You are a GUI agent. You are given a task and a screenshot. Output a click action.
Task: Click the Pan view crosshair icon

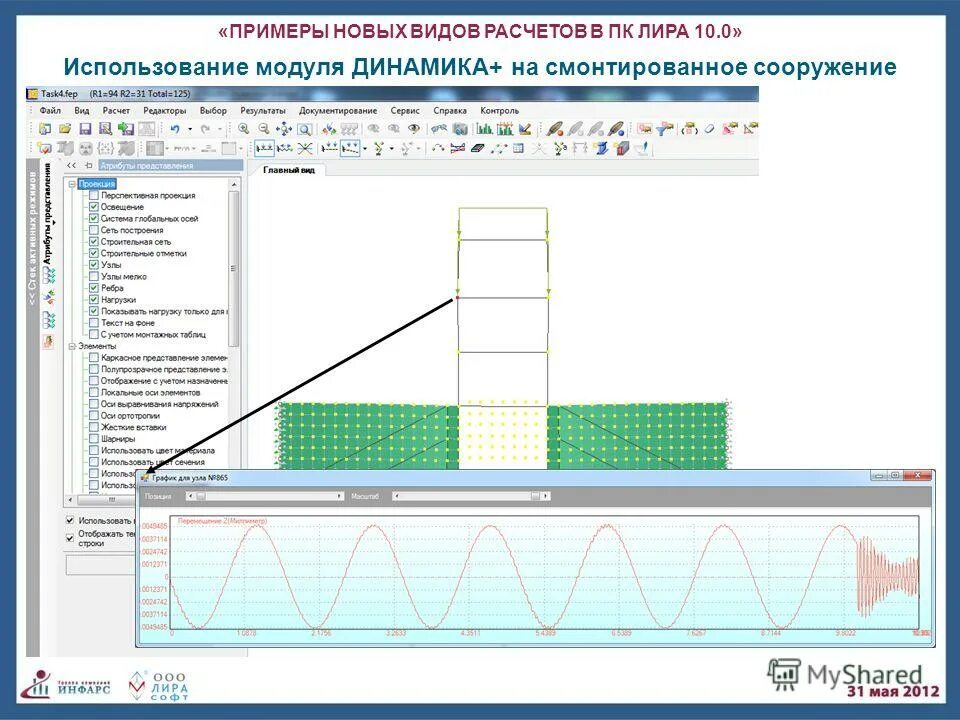click(x=283, y=129)
